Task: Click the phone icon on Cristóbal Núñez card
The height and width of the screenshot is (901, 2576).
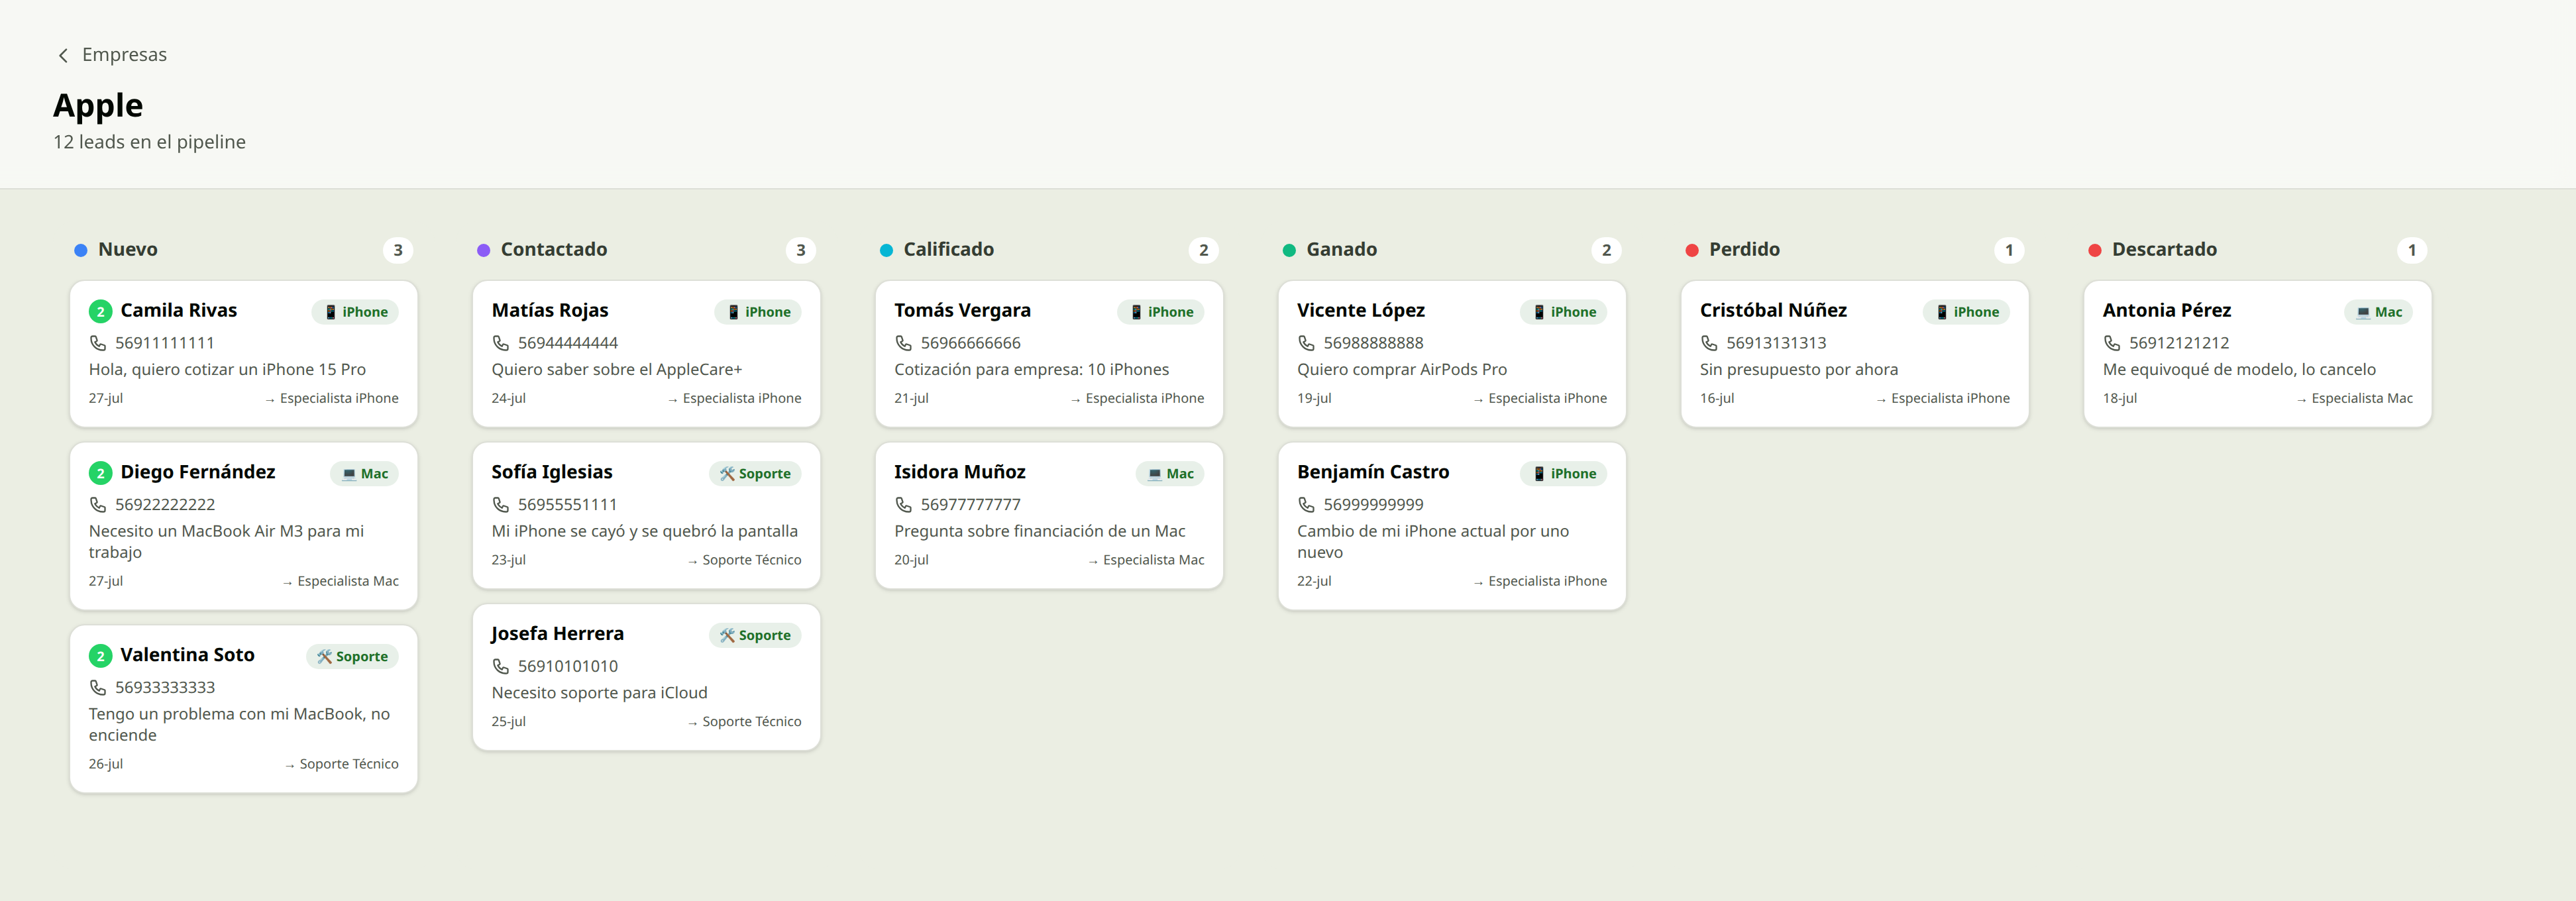Action: tap(1709, 343)
